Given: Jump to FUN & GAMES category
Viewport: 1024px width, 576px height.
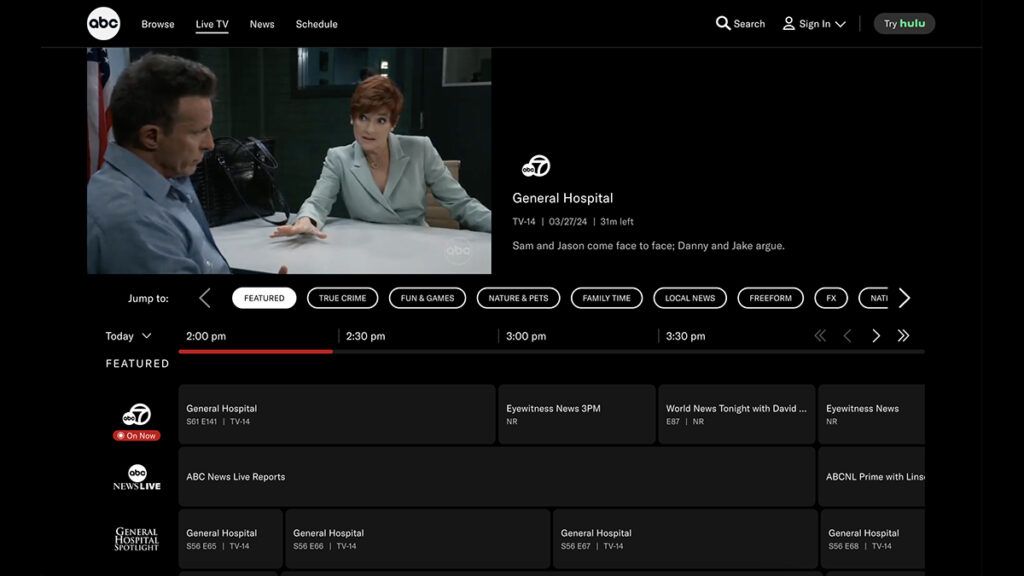Looking at the screenshot, I should (x=427, y=298).
